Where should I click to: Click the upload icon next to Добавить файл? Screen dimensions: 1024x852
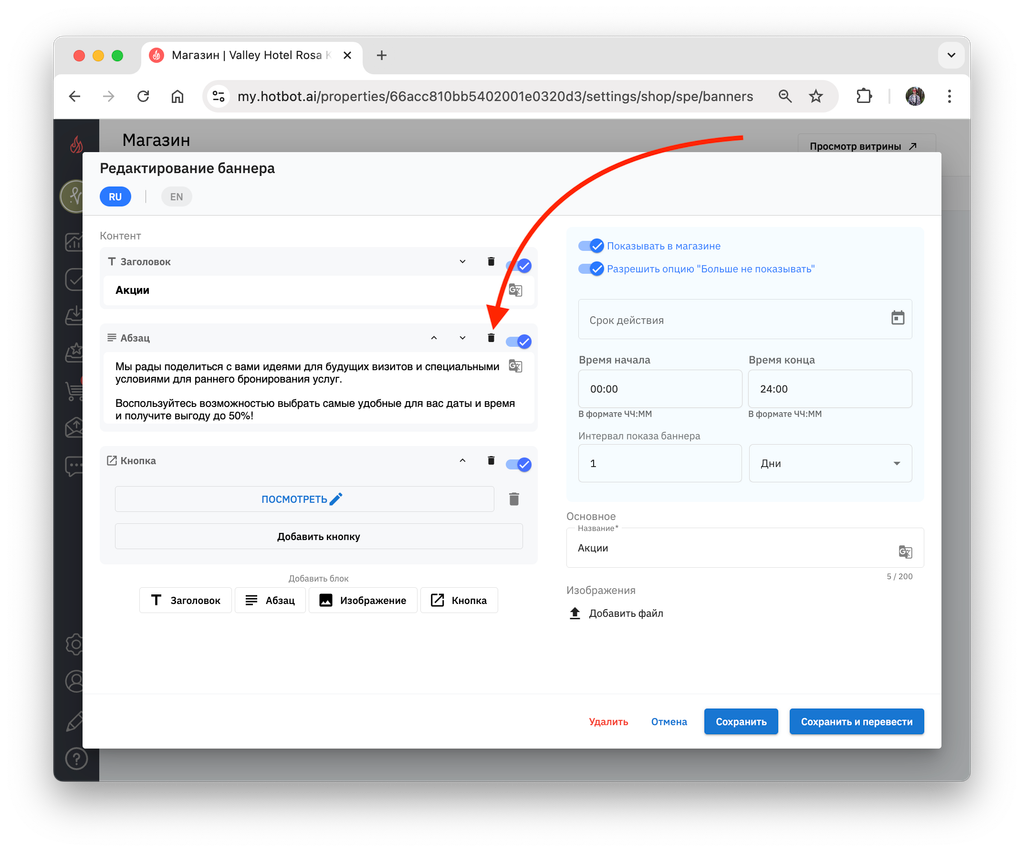[575, 613]
